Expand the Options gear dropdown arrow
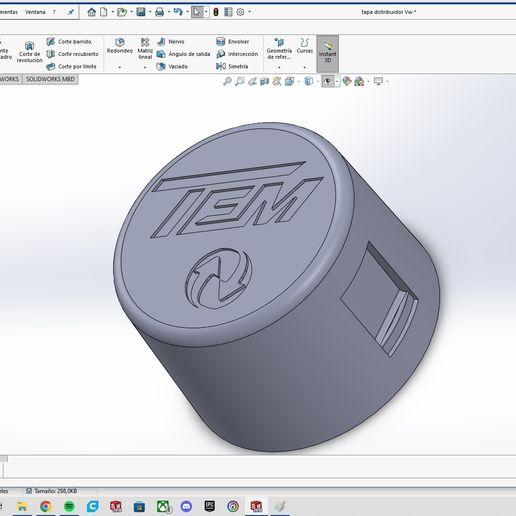 [x=249, y=12]
